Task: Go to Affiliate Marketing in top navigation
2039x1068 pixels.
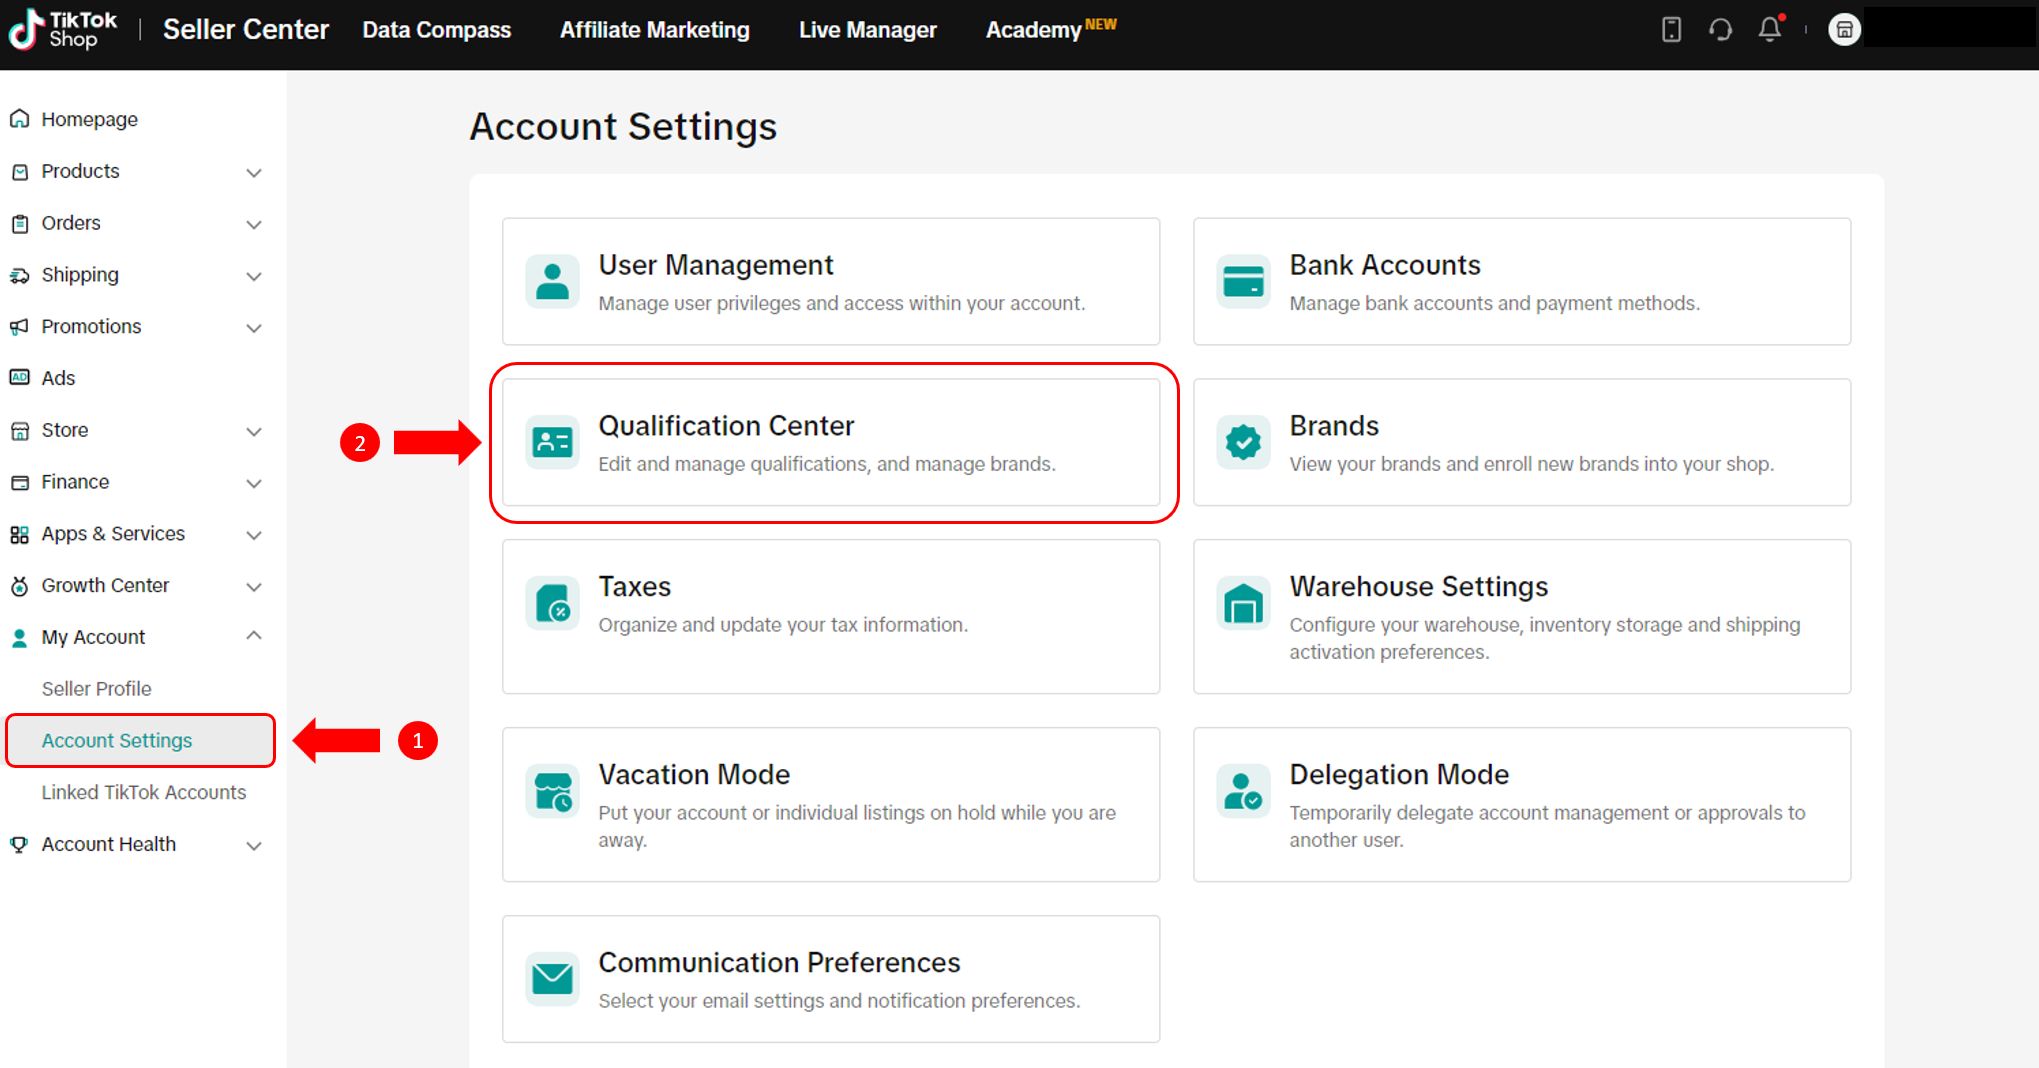Action: (654, 30)
